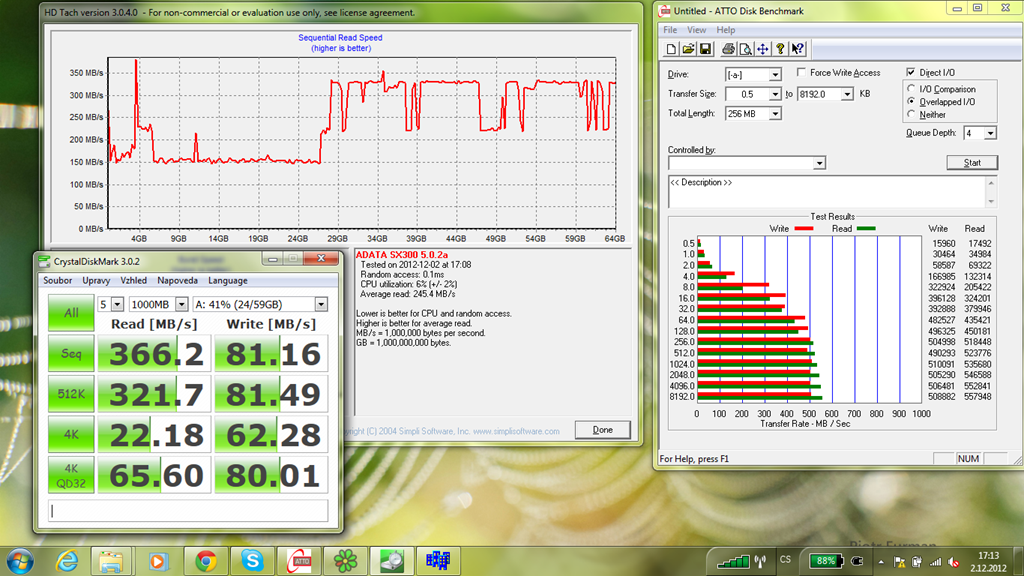Open the View menu in ATTO
Image resolution: width=1024 pixels, height=576 pixels.
coord(696,30)
